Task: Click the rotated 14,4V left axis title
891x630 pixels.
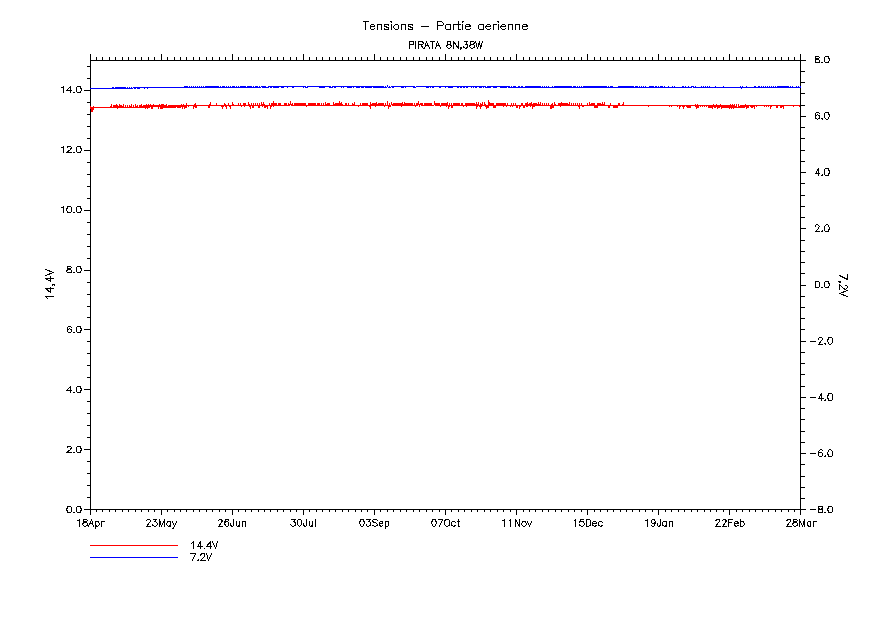Action: [49, 284]
